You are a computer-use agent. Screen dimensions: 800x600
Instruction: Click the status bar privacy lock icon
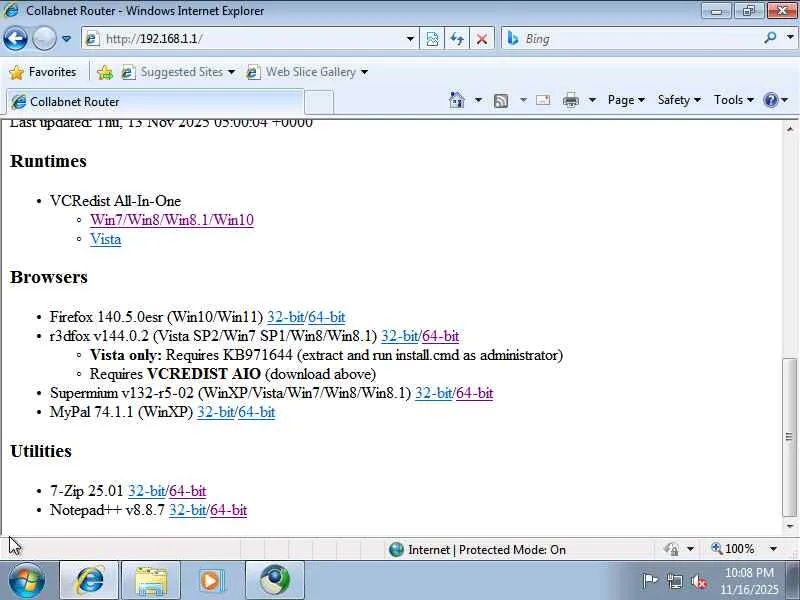pyautogui.click(x=671, y=549)
